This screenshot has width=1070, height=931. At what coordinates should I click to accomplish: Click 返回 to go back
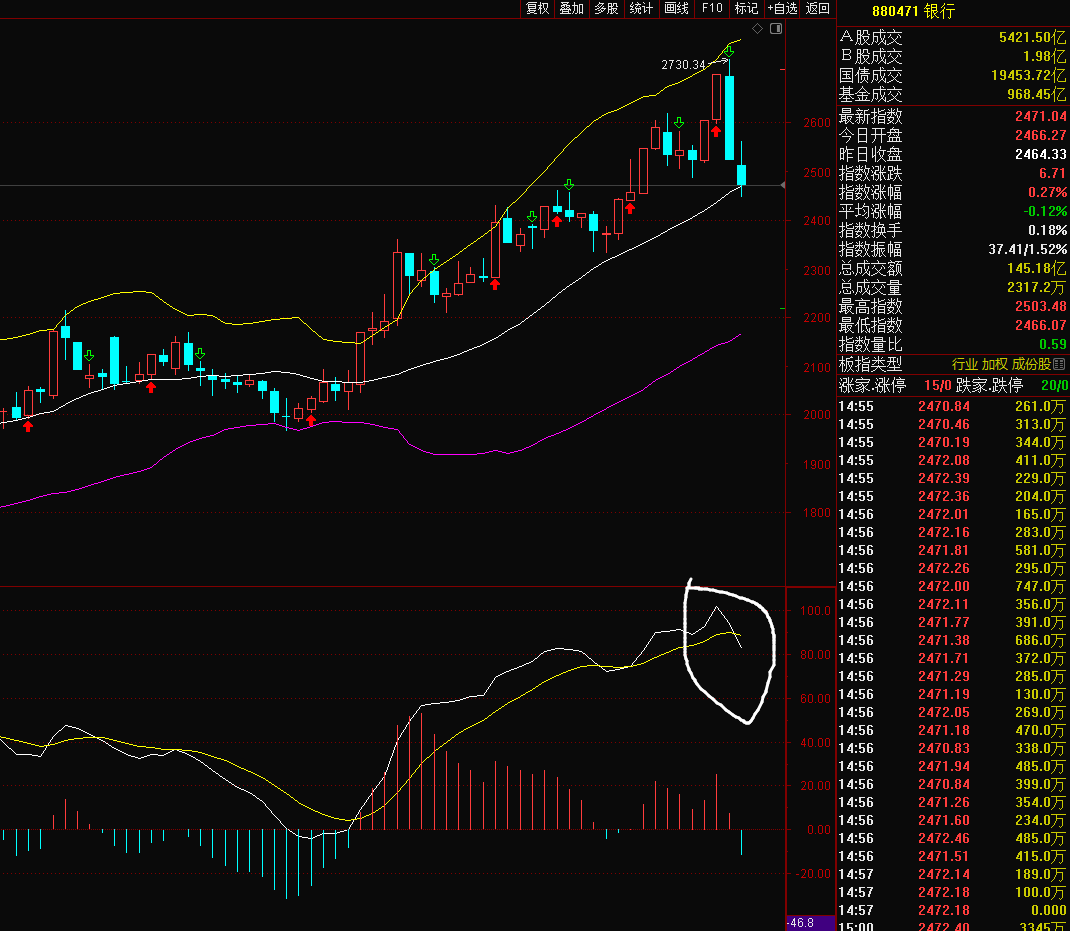point(818,8)
